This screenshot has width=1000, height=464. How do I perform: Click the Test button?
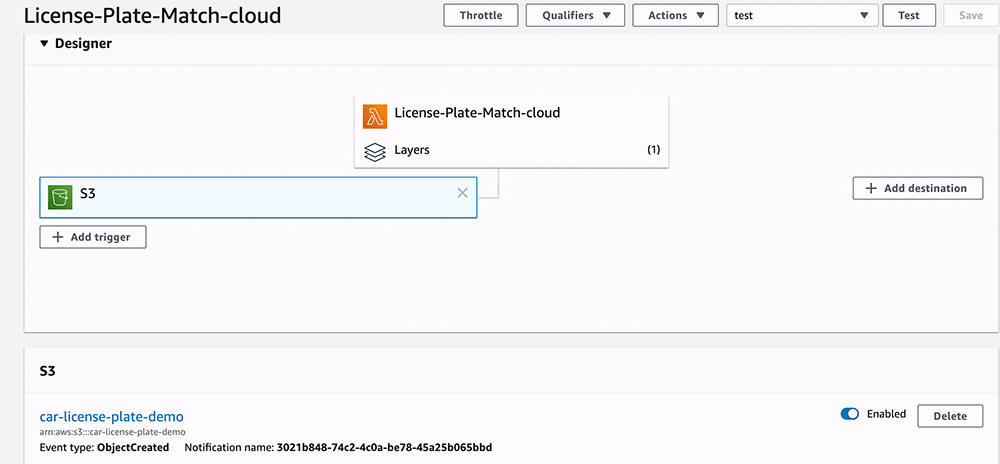[x=909, y=15]
